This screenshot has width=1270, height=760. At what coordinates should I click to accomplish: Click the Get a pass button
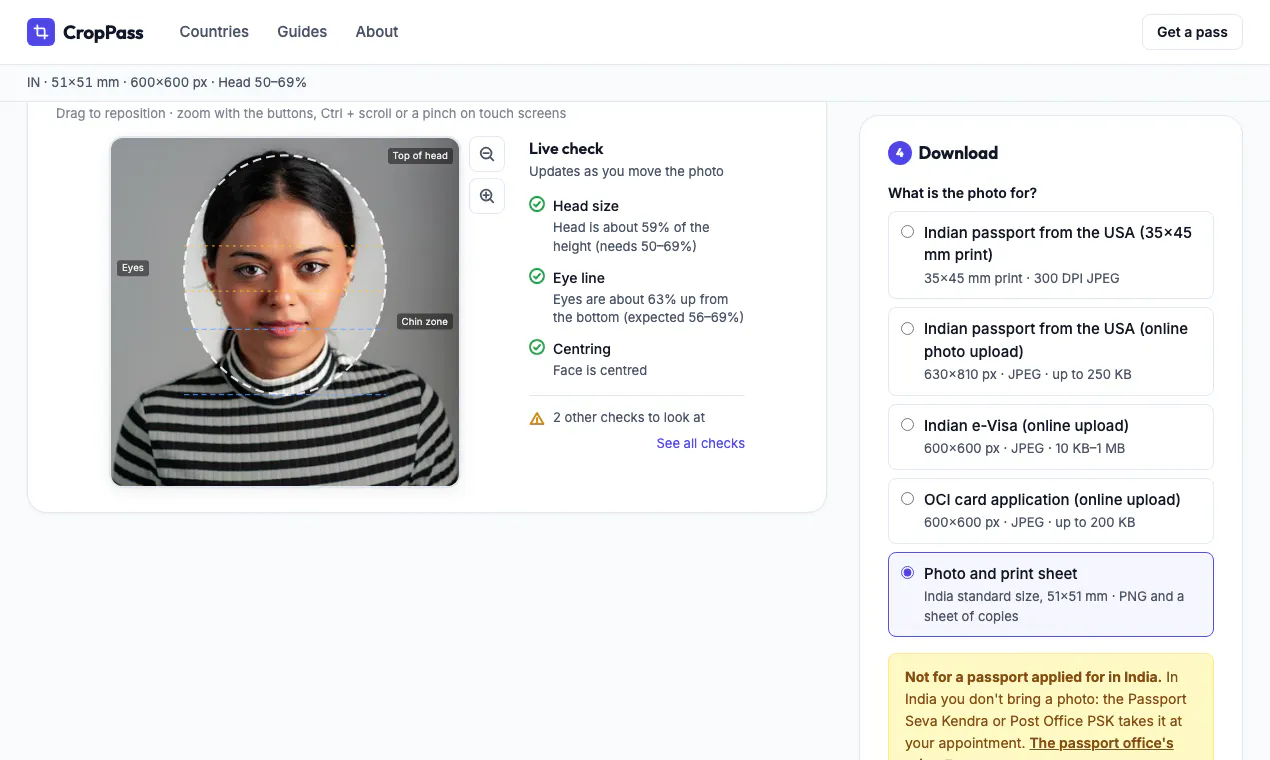[1192, 32]
